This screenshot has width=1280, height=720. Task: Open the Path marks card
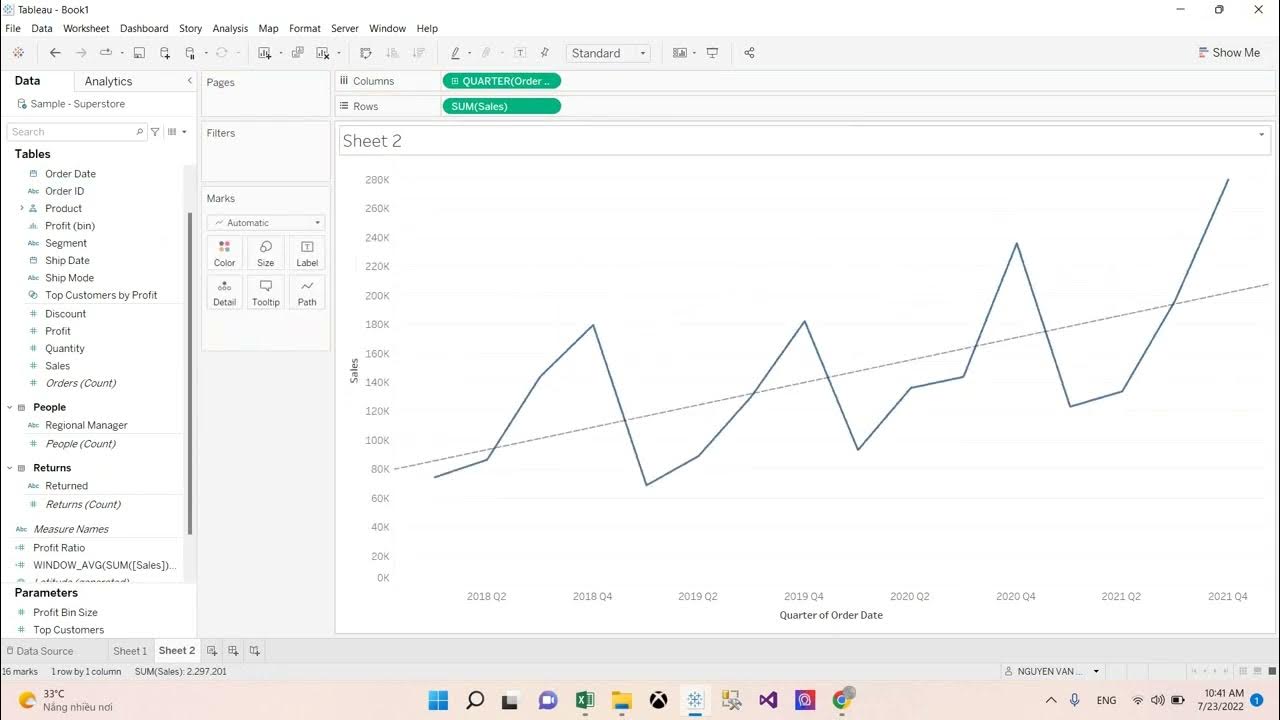307,292
